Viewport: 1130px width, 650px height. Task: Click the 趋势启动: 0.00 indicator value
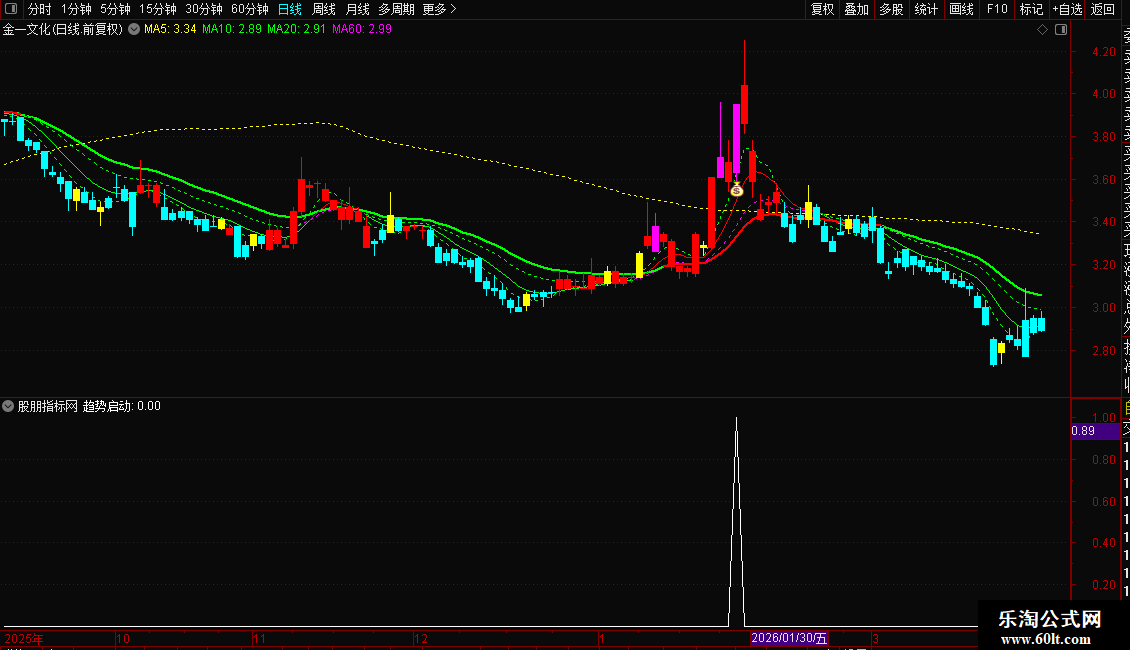point(122,406)
